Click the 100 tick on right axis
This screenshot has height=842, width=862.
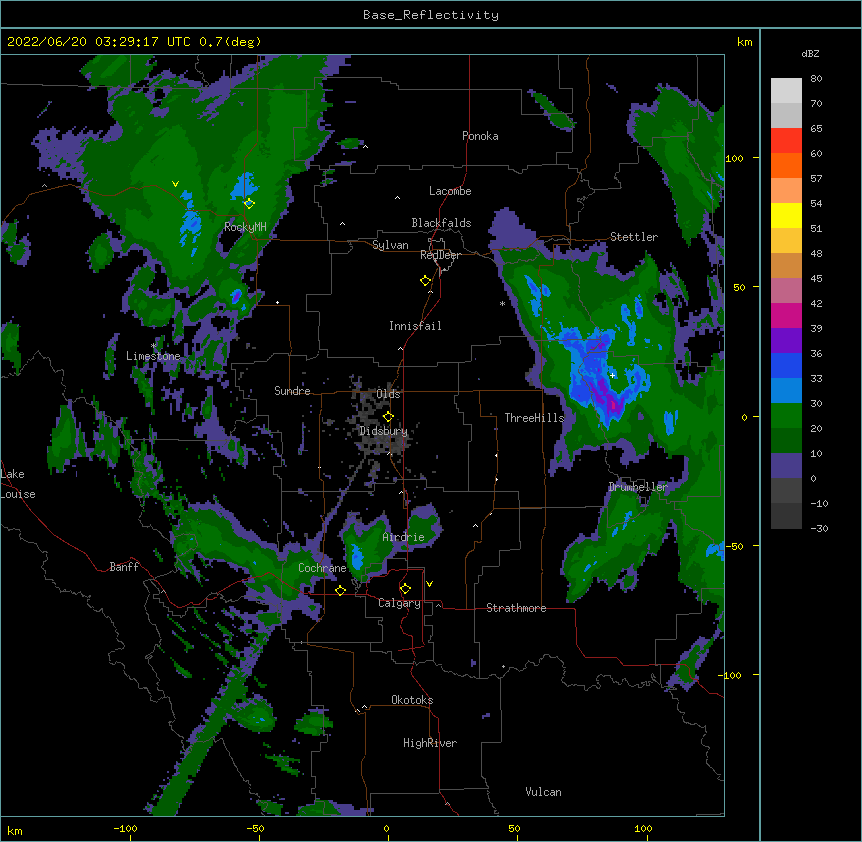click(734, 159)
